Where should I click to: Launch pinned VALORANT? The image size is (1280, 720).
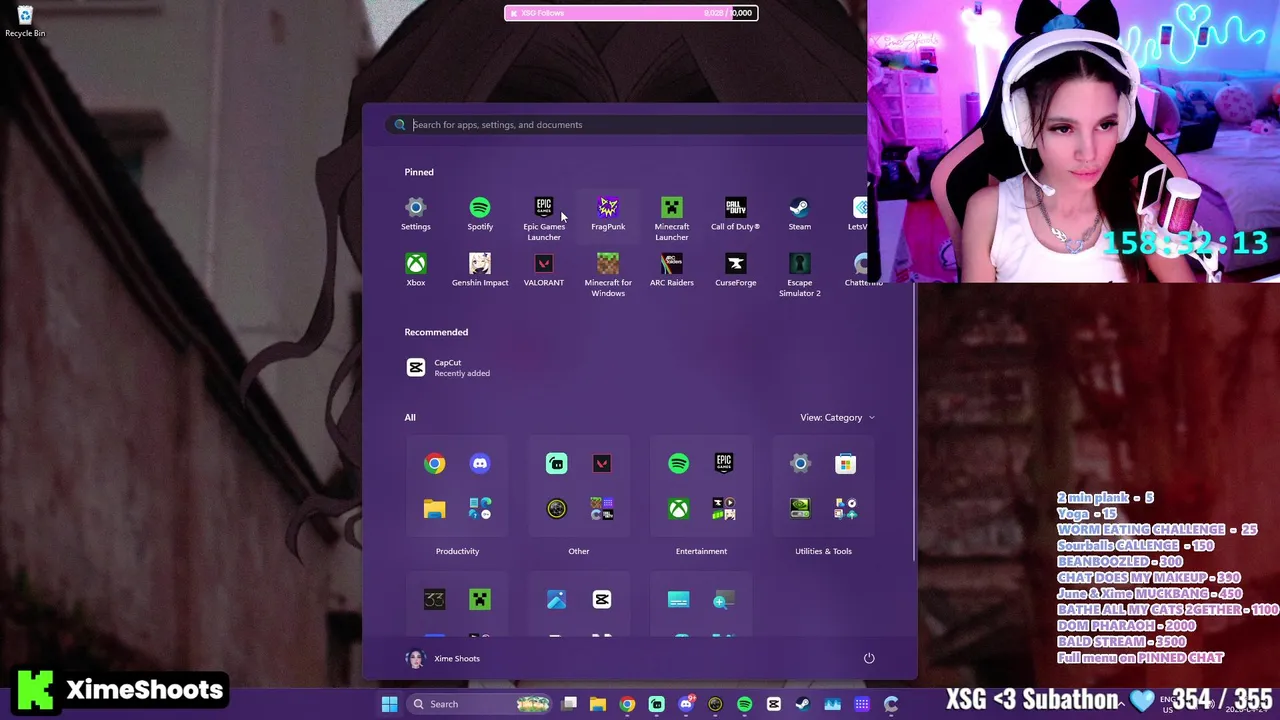pos(544,270)
